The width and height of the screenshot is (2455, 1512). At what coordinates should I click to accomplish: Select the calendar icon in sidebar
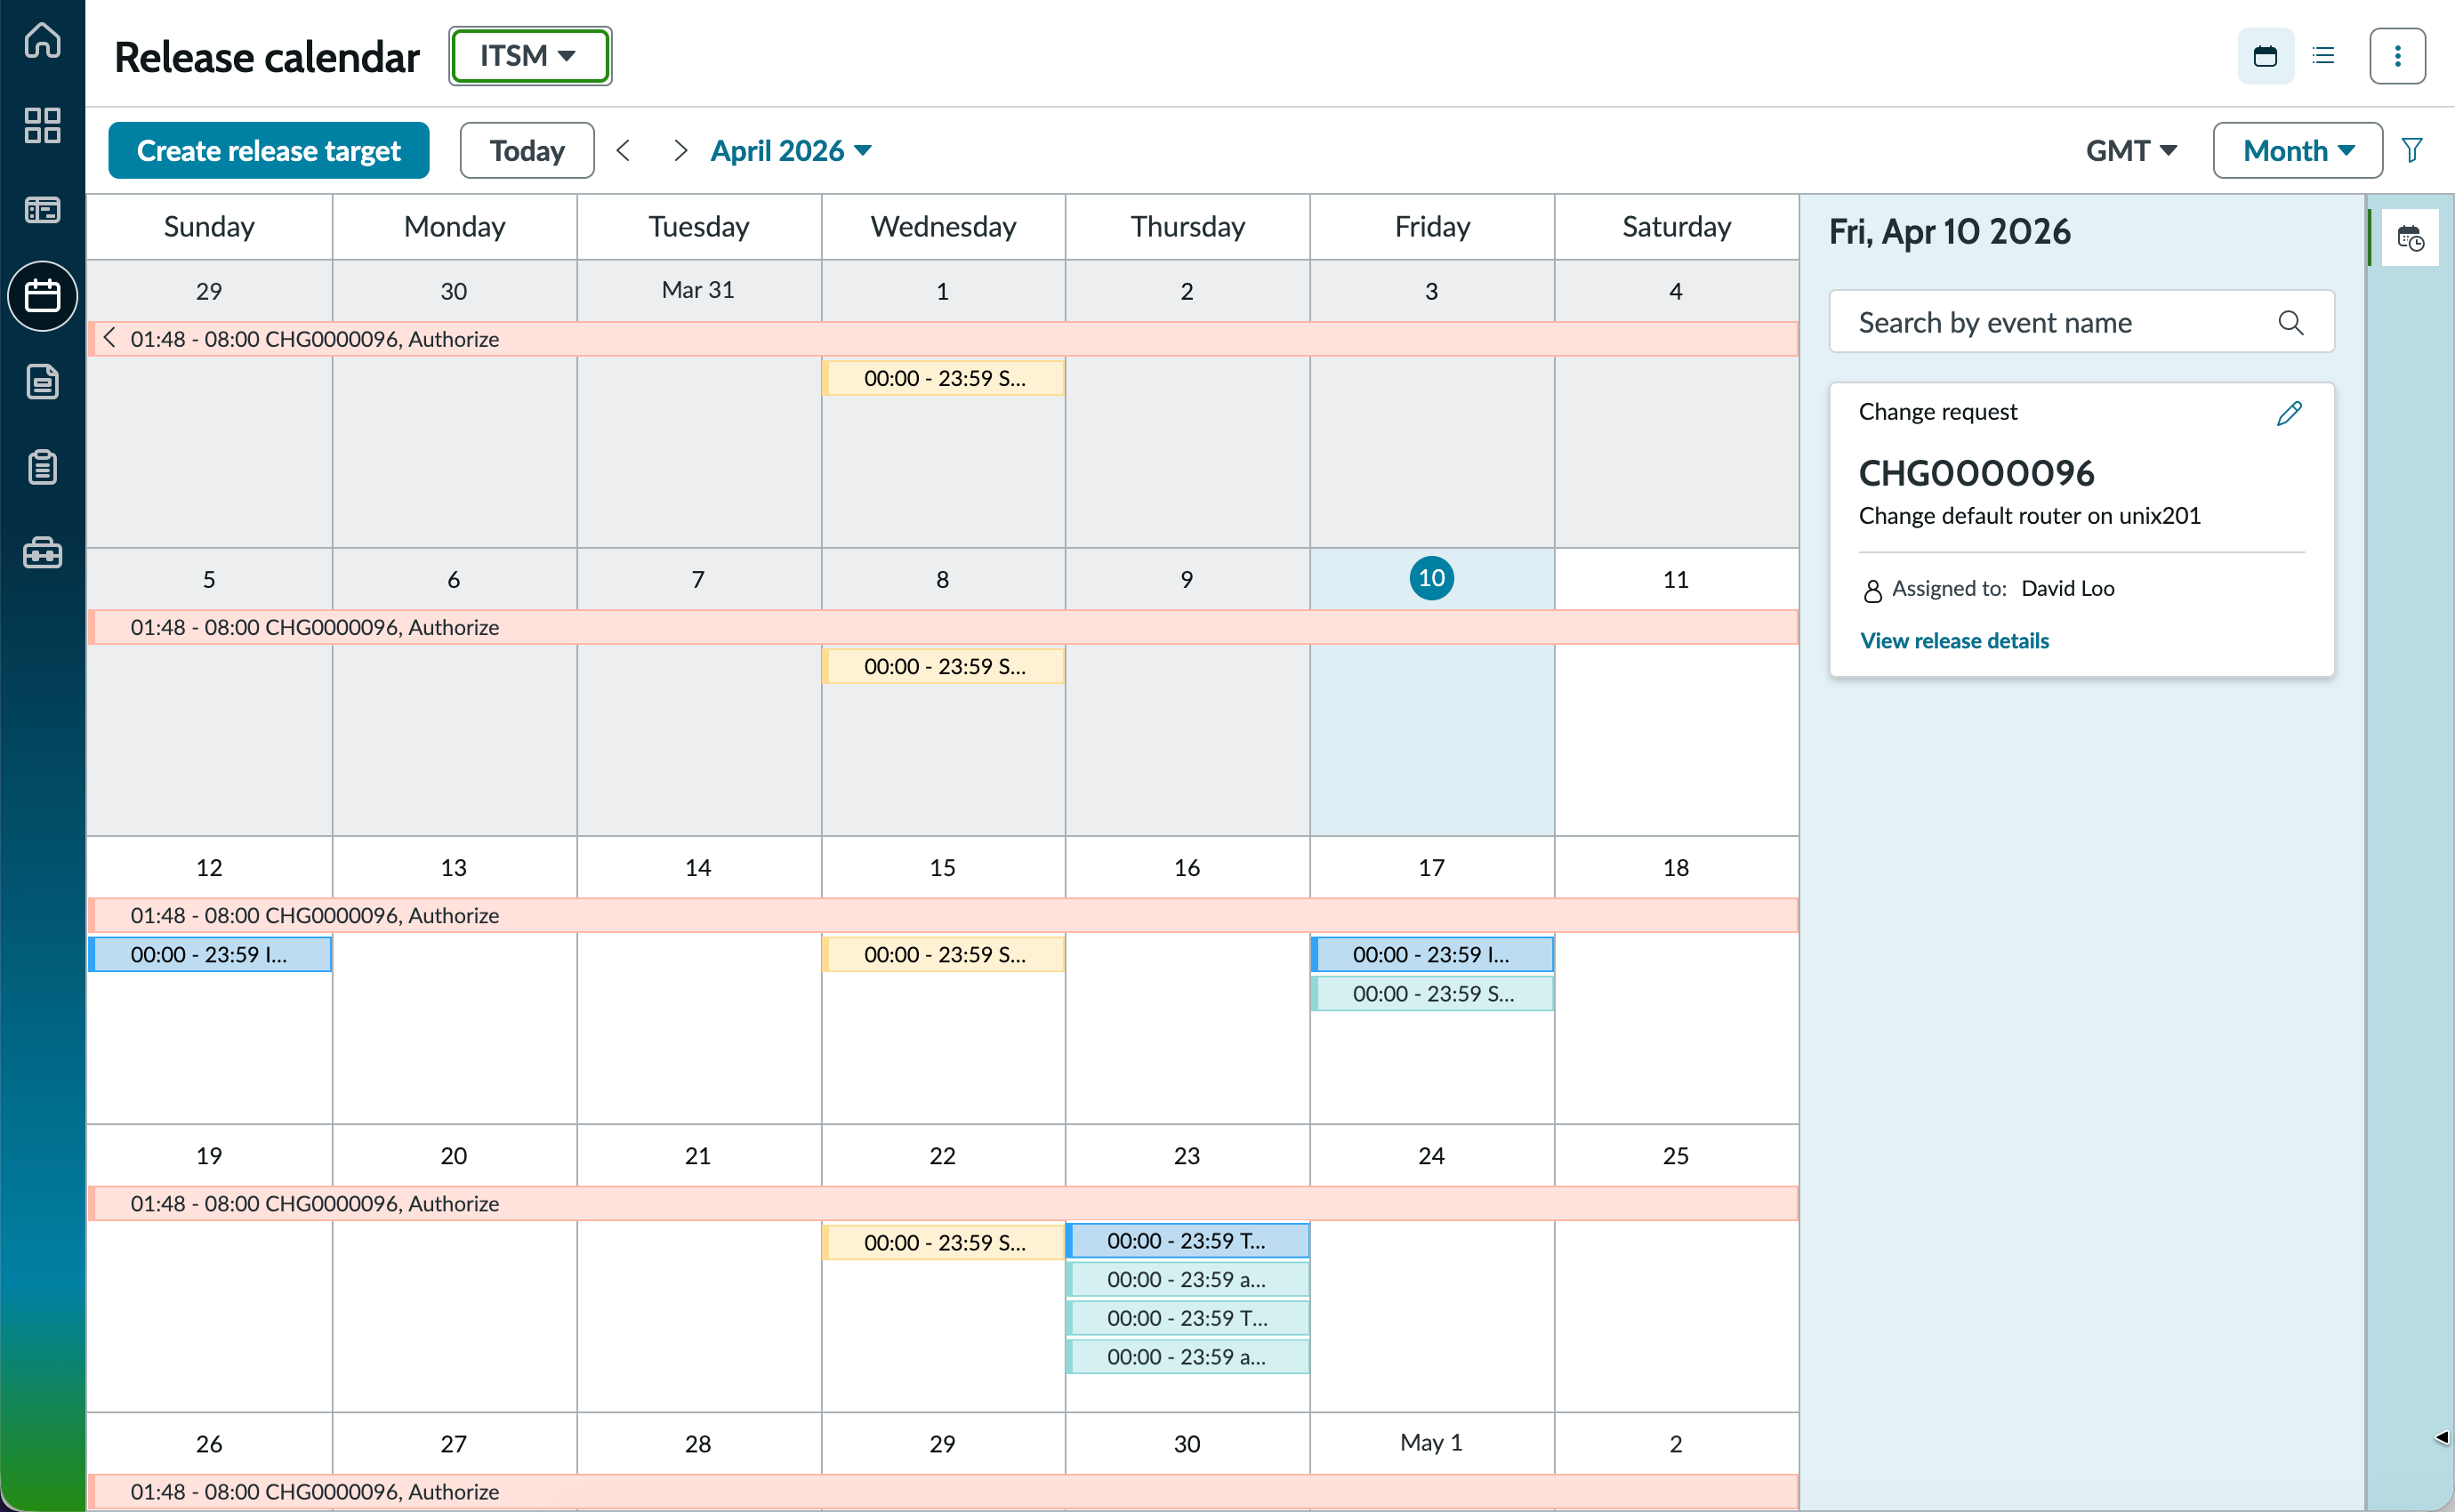(42, 296)
